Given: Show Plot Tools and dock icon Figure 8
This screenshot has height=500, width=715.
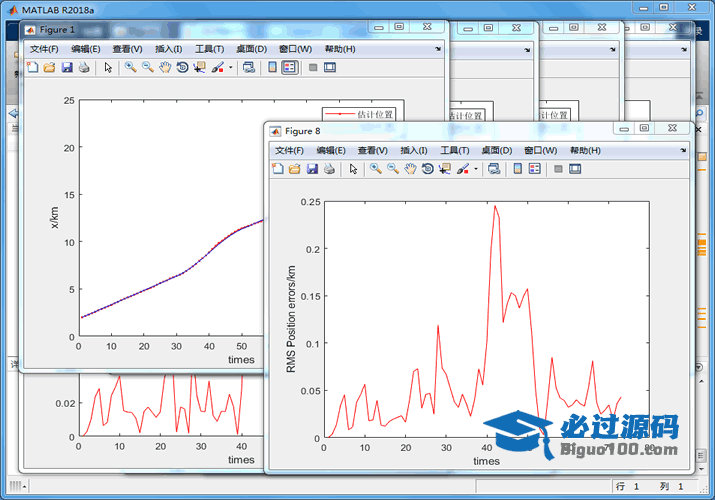Looking at the screenshot, I should point(575,169).
